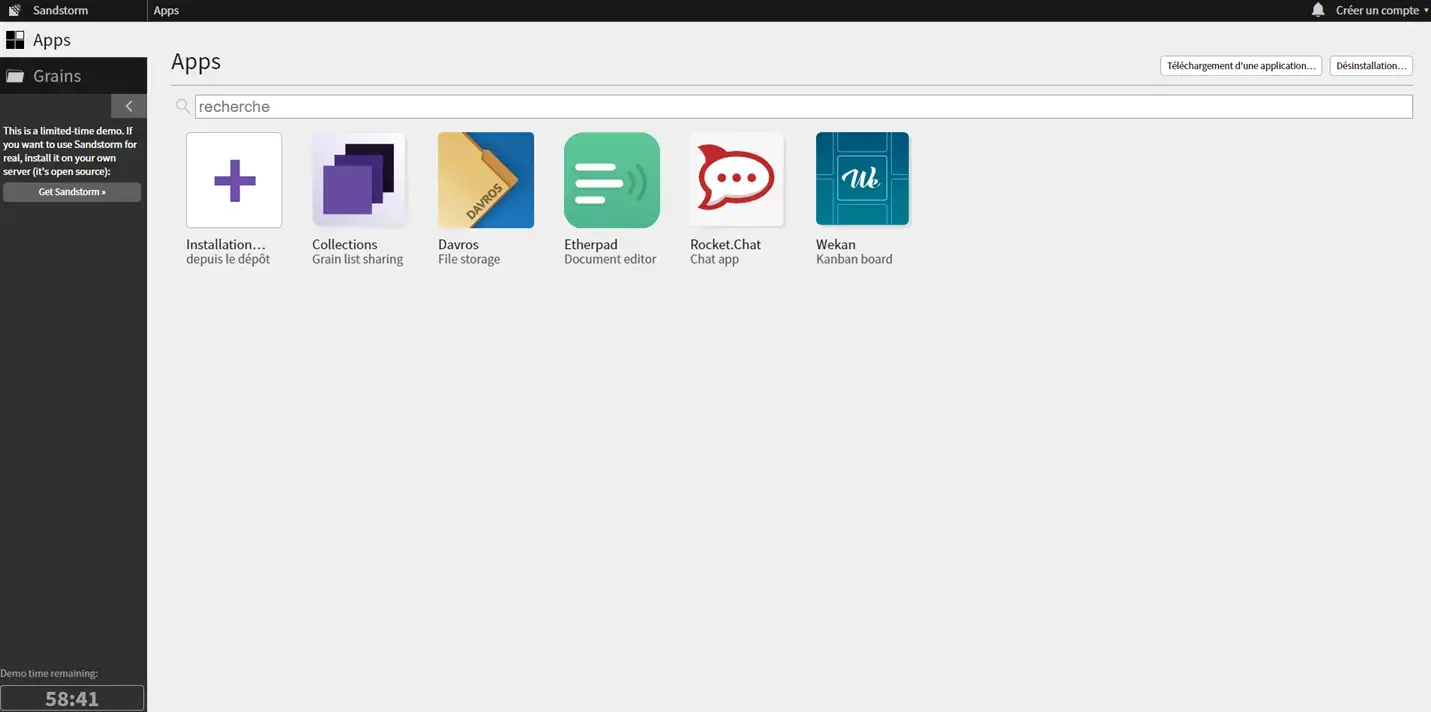Click the Sandstorm title in the top bar
This screenshot has width=1431, height=712.
pos(60,10)
